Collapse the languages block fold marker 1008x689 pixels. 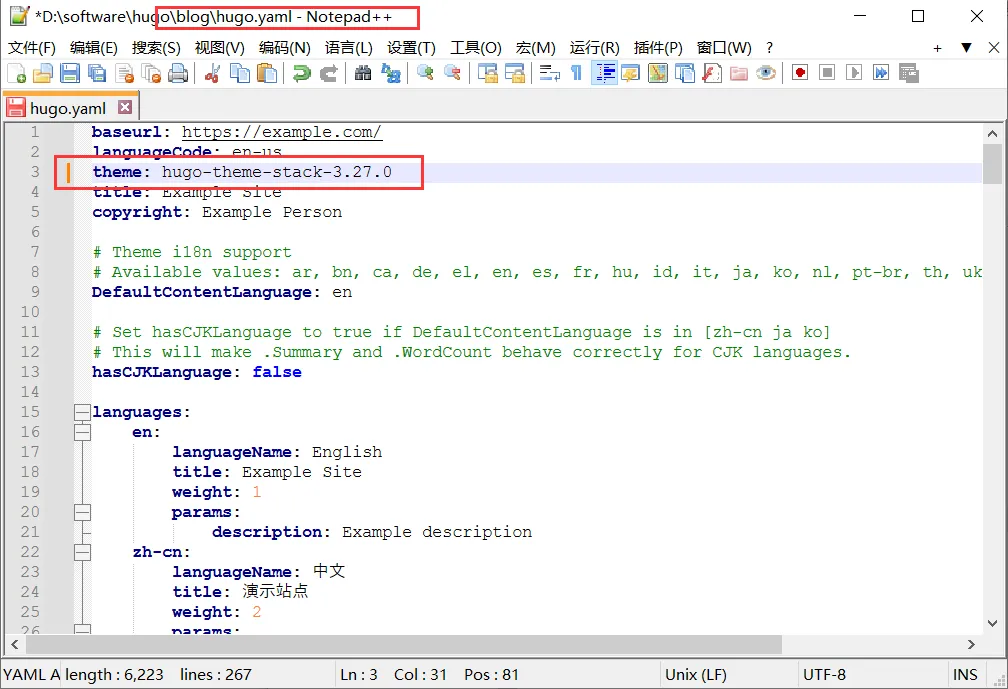tap(82, 412)
